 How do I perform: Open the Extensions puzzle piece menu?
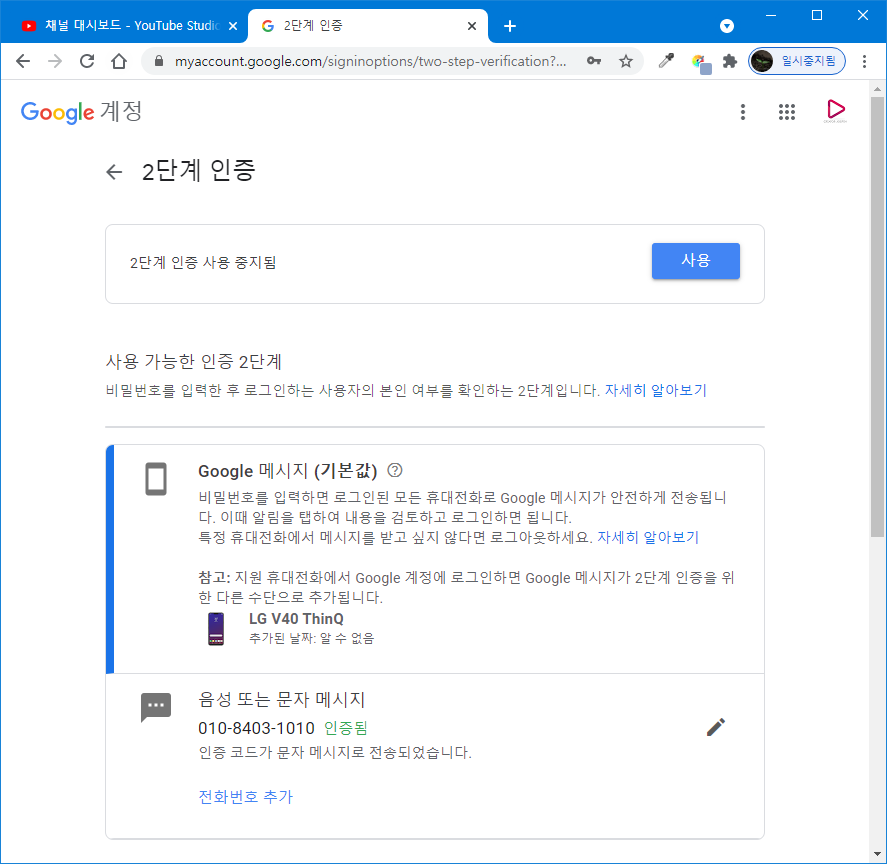pyautogui.click(x=730, y=61)
